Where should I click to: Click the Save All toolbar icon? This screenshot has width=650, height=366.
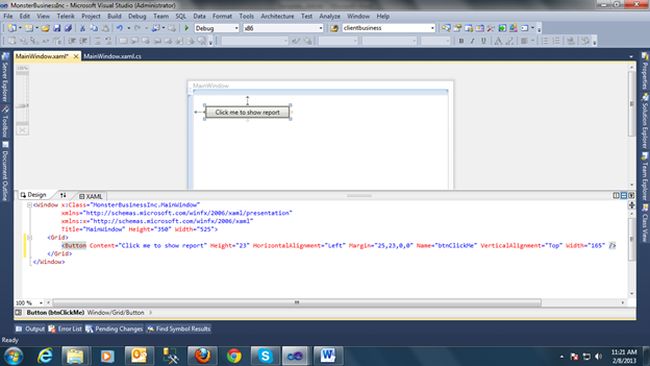pos(68,28)
